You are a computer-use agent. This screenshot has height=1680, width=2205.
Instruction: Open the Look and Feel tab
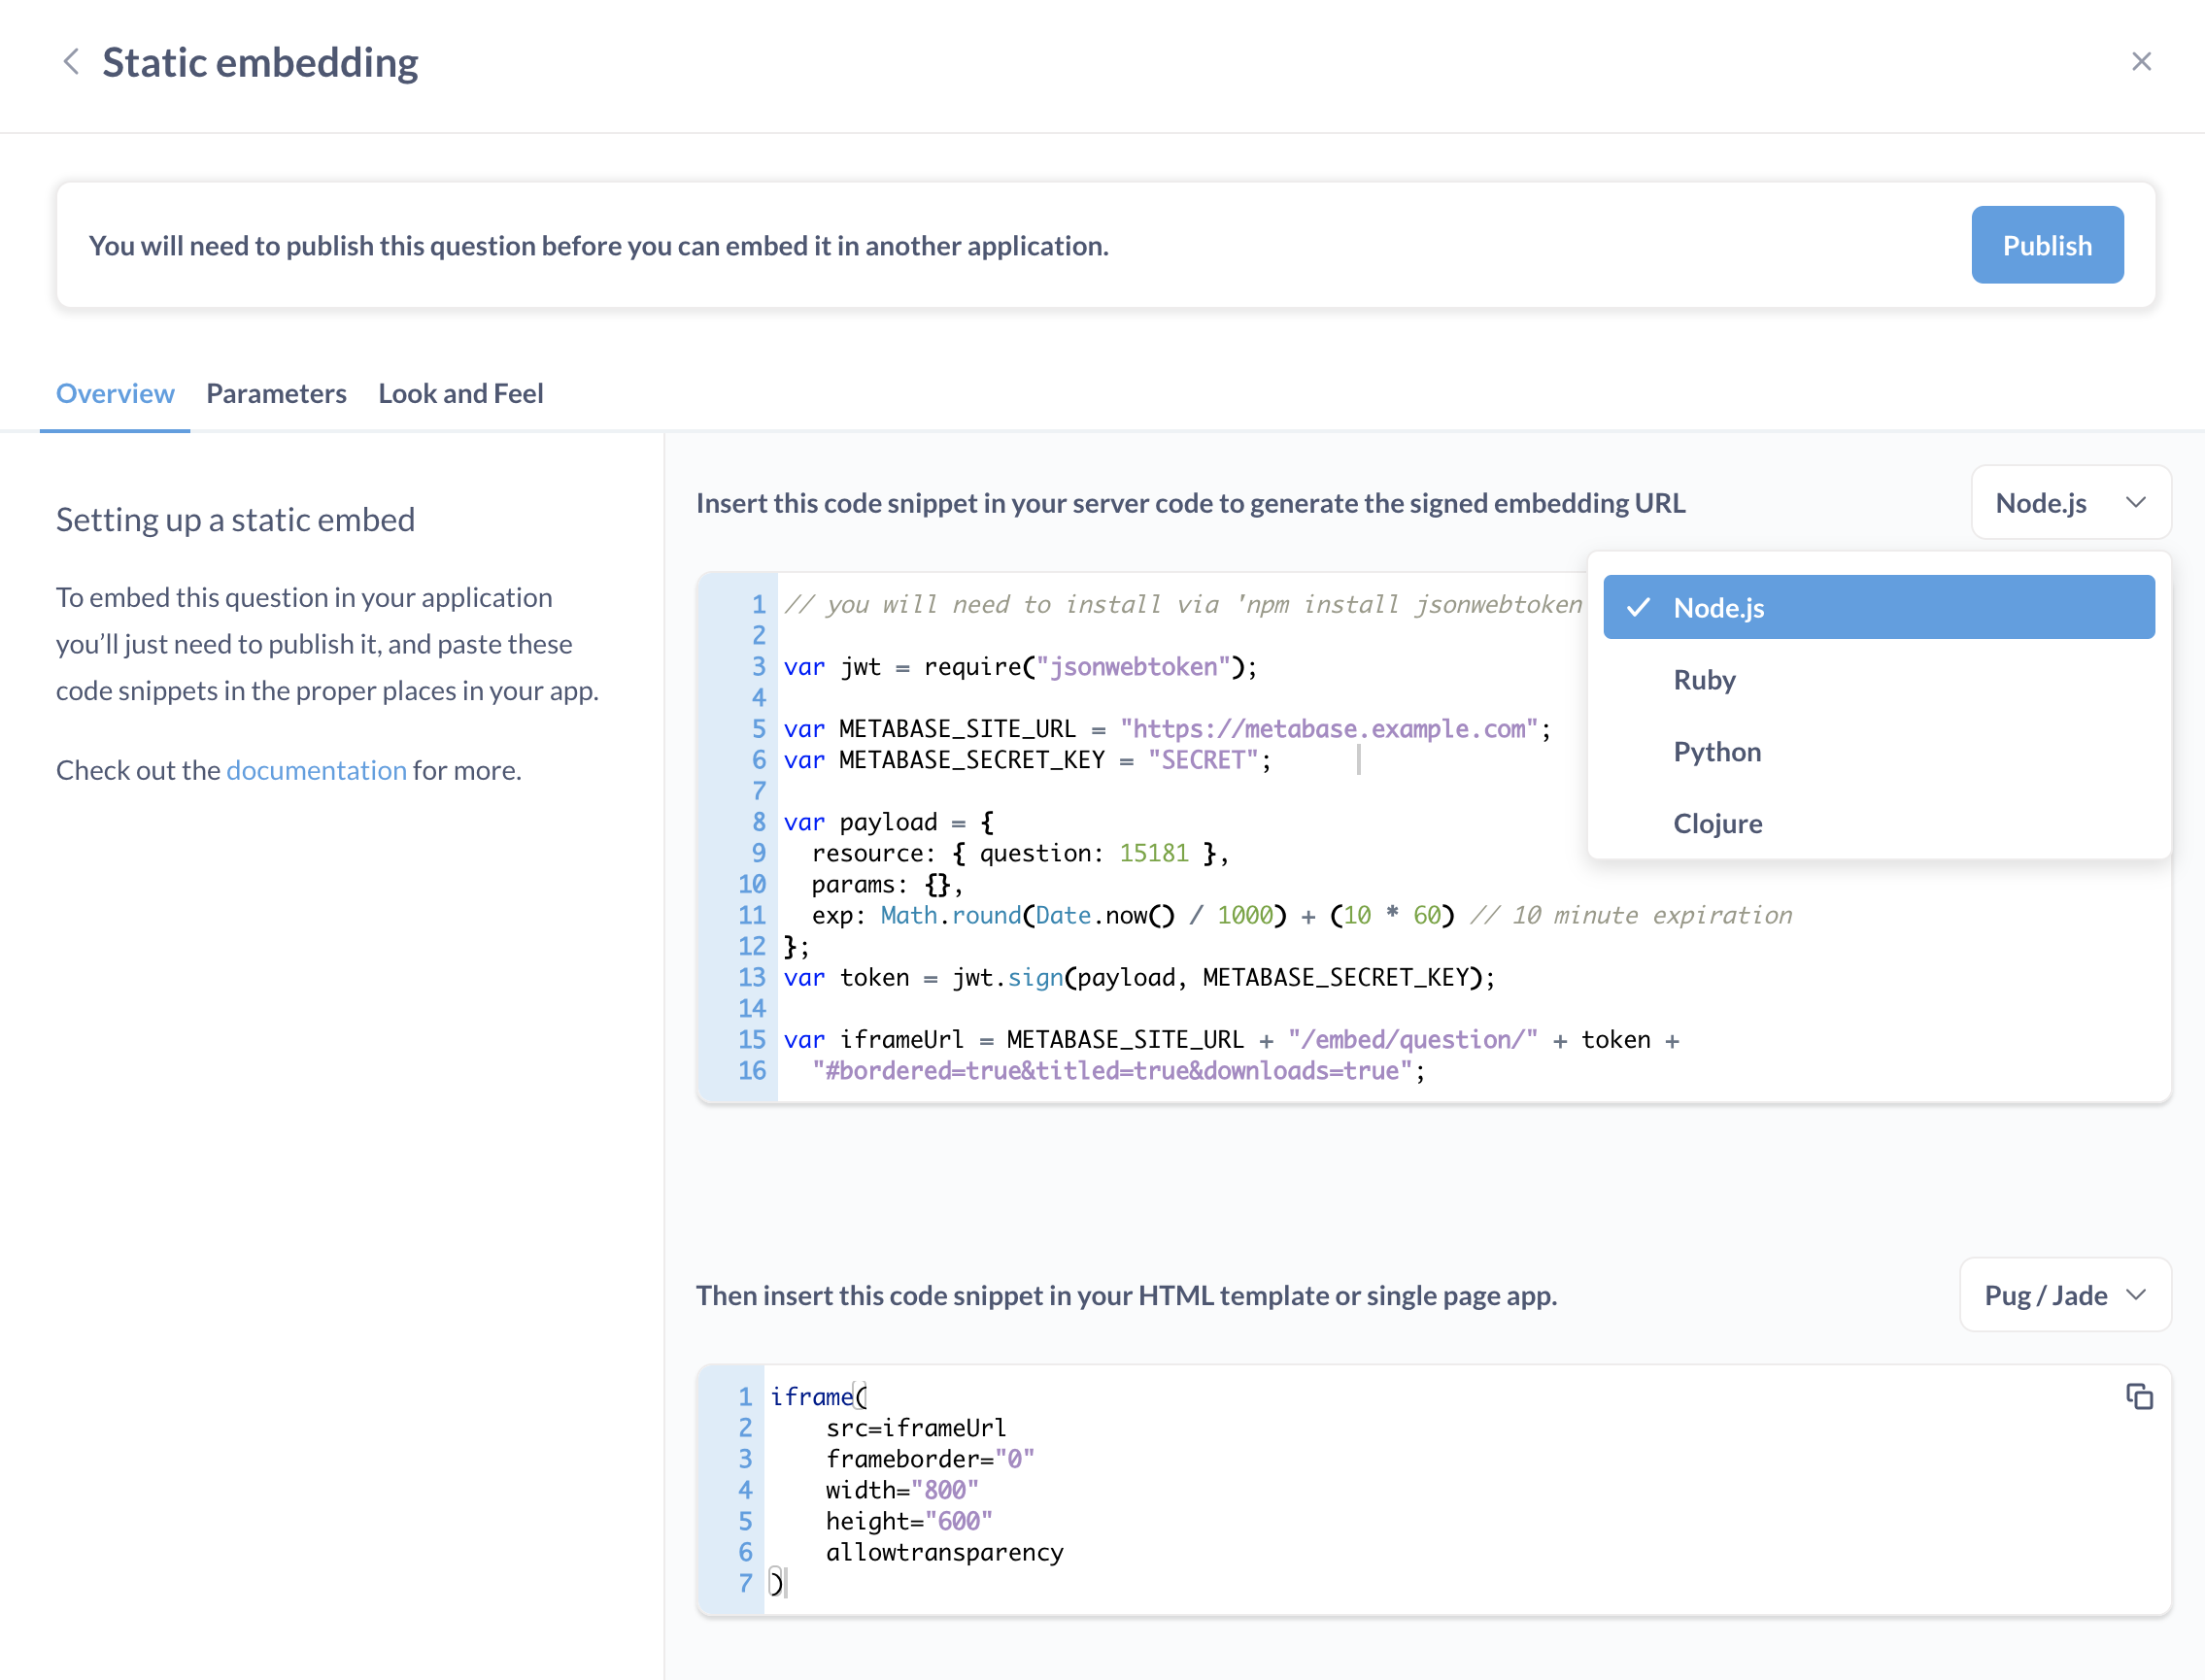(460, 393)
